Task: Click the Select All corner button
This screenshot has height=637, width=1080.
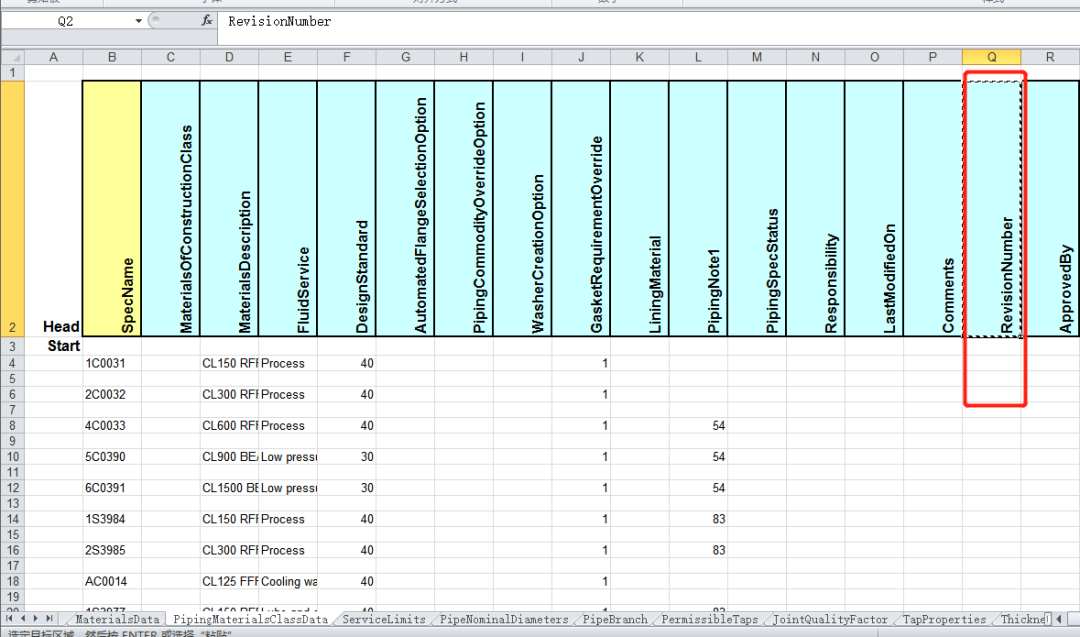Action: tap(13, 57)
